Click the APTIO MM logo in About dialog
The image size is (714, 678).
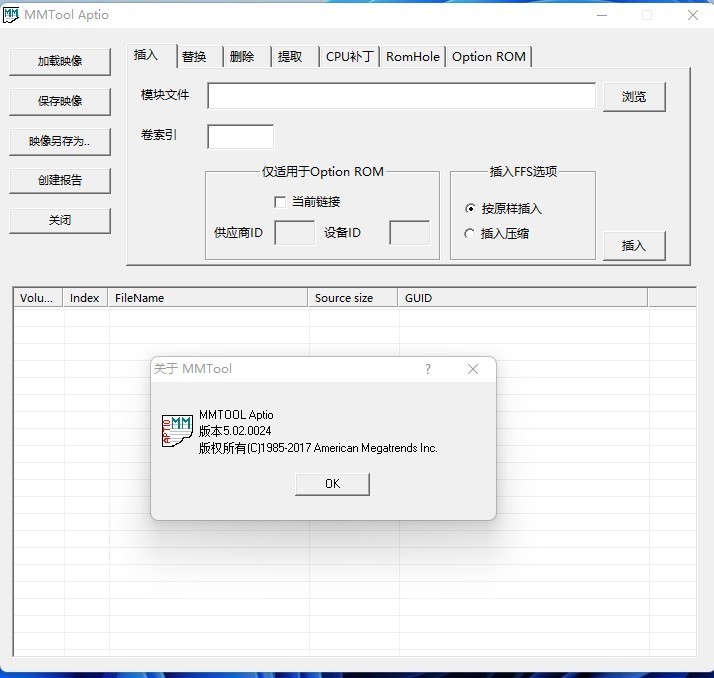[x=177, y=431]
